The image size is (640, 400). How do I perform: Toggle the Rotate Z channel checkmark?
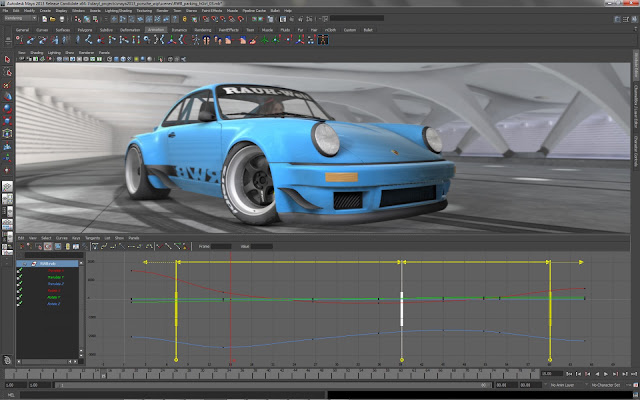click(x=19, y=304)
